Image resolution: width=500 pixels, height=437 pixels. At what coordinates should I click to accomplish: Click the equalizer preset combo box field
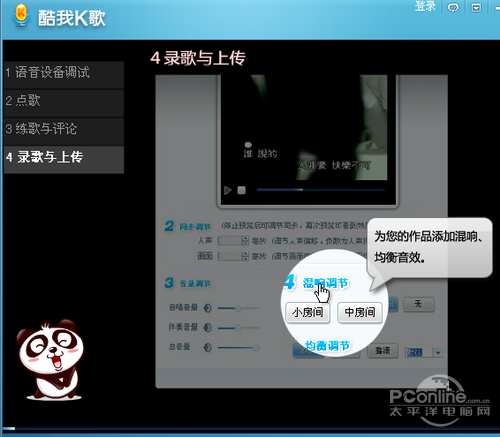[424, 352]
